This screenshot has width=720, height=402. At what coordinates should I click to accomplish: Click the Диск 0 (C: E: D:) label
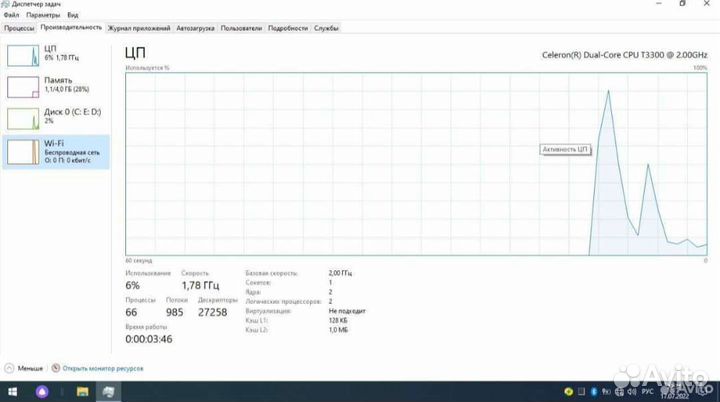click(73, 112)
